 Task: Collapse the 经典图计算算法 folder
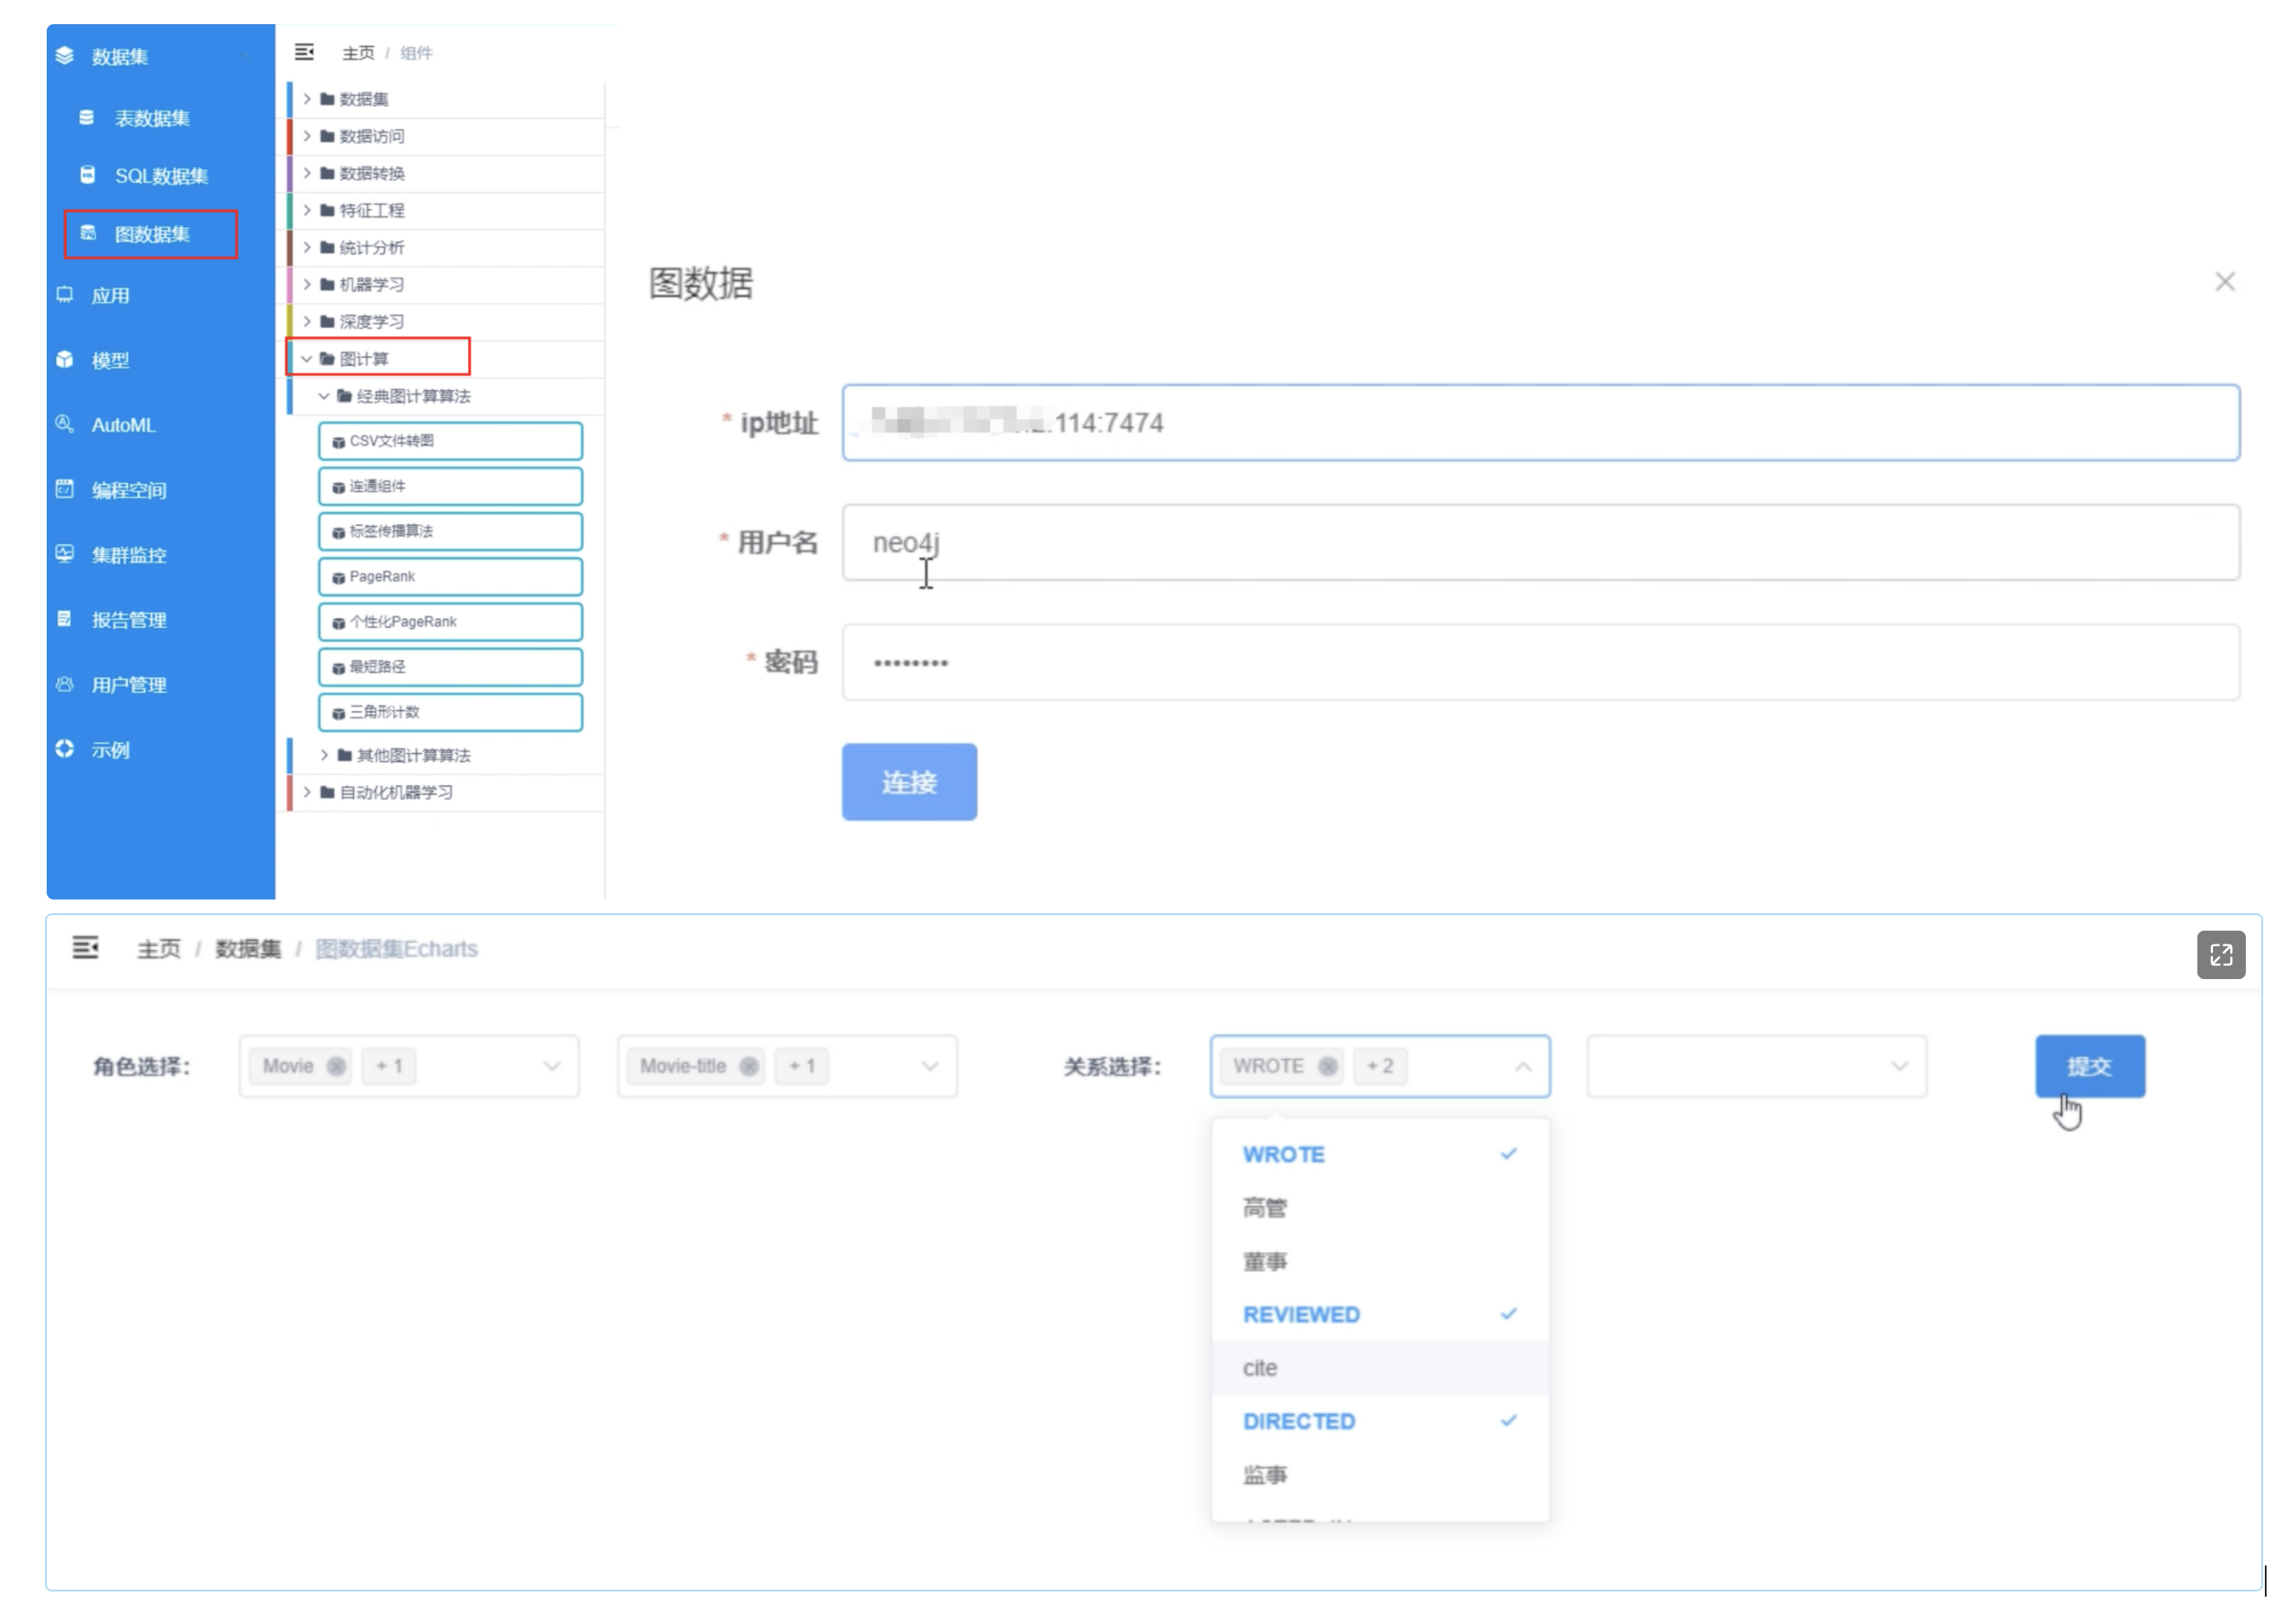(324, 396)
